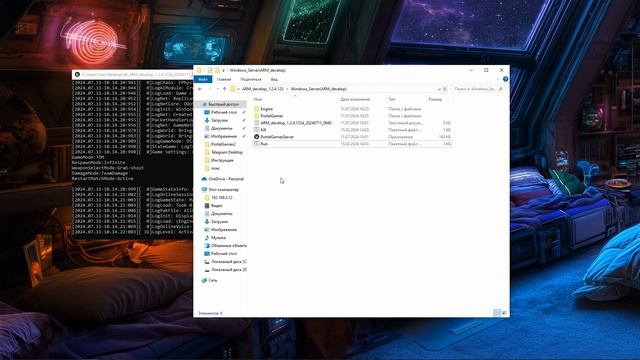
Task: Click the Windows_Server(ARM_develop) breadcrumb segment
Action: tap(319, 89)
